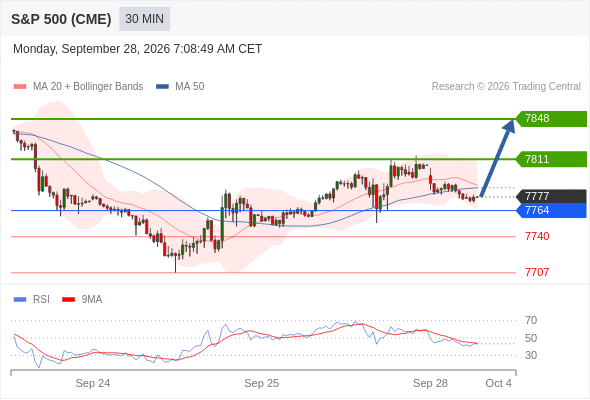Click the 30 MIN timeframe badge
Screen dimensions: 590x400
click(x=144, y=19)
